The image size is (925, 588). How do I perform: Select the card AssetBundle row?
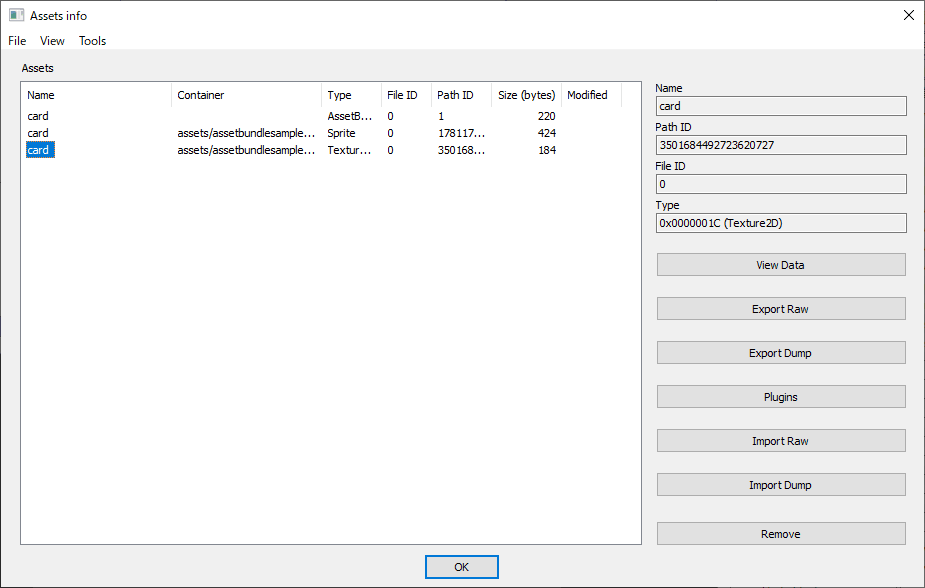38,116
